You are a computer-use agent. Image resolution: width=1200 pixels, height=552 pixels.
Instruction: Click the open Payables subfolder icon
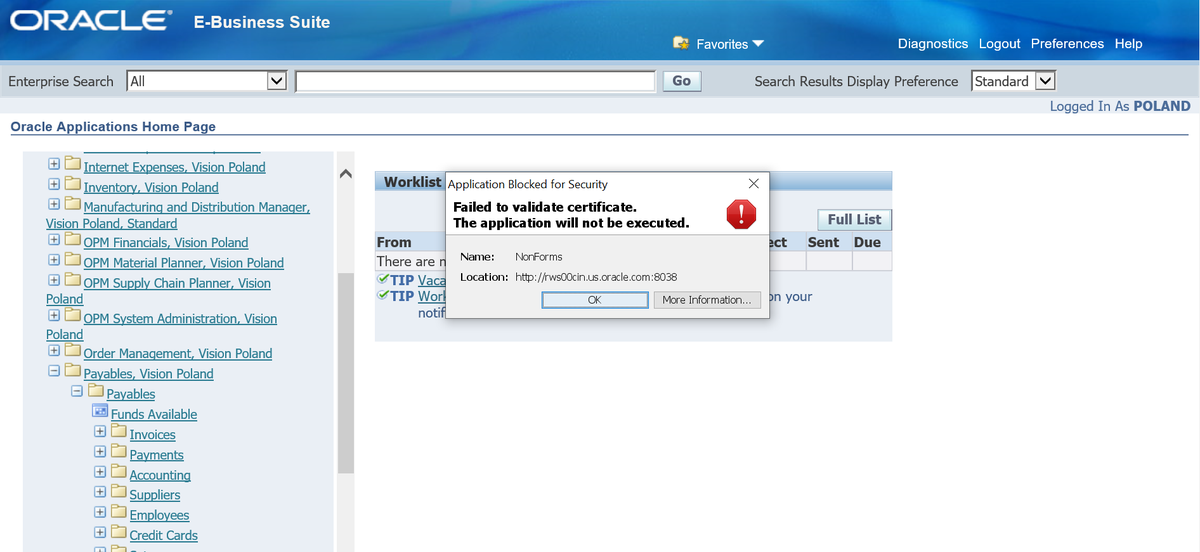pyautogui.click(x=95, y=392)
